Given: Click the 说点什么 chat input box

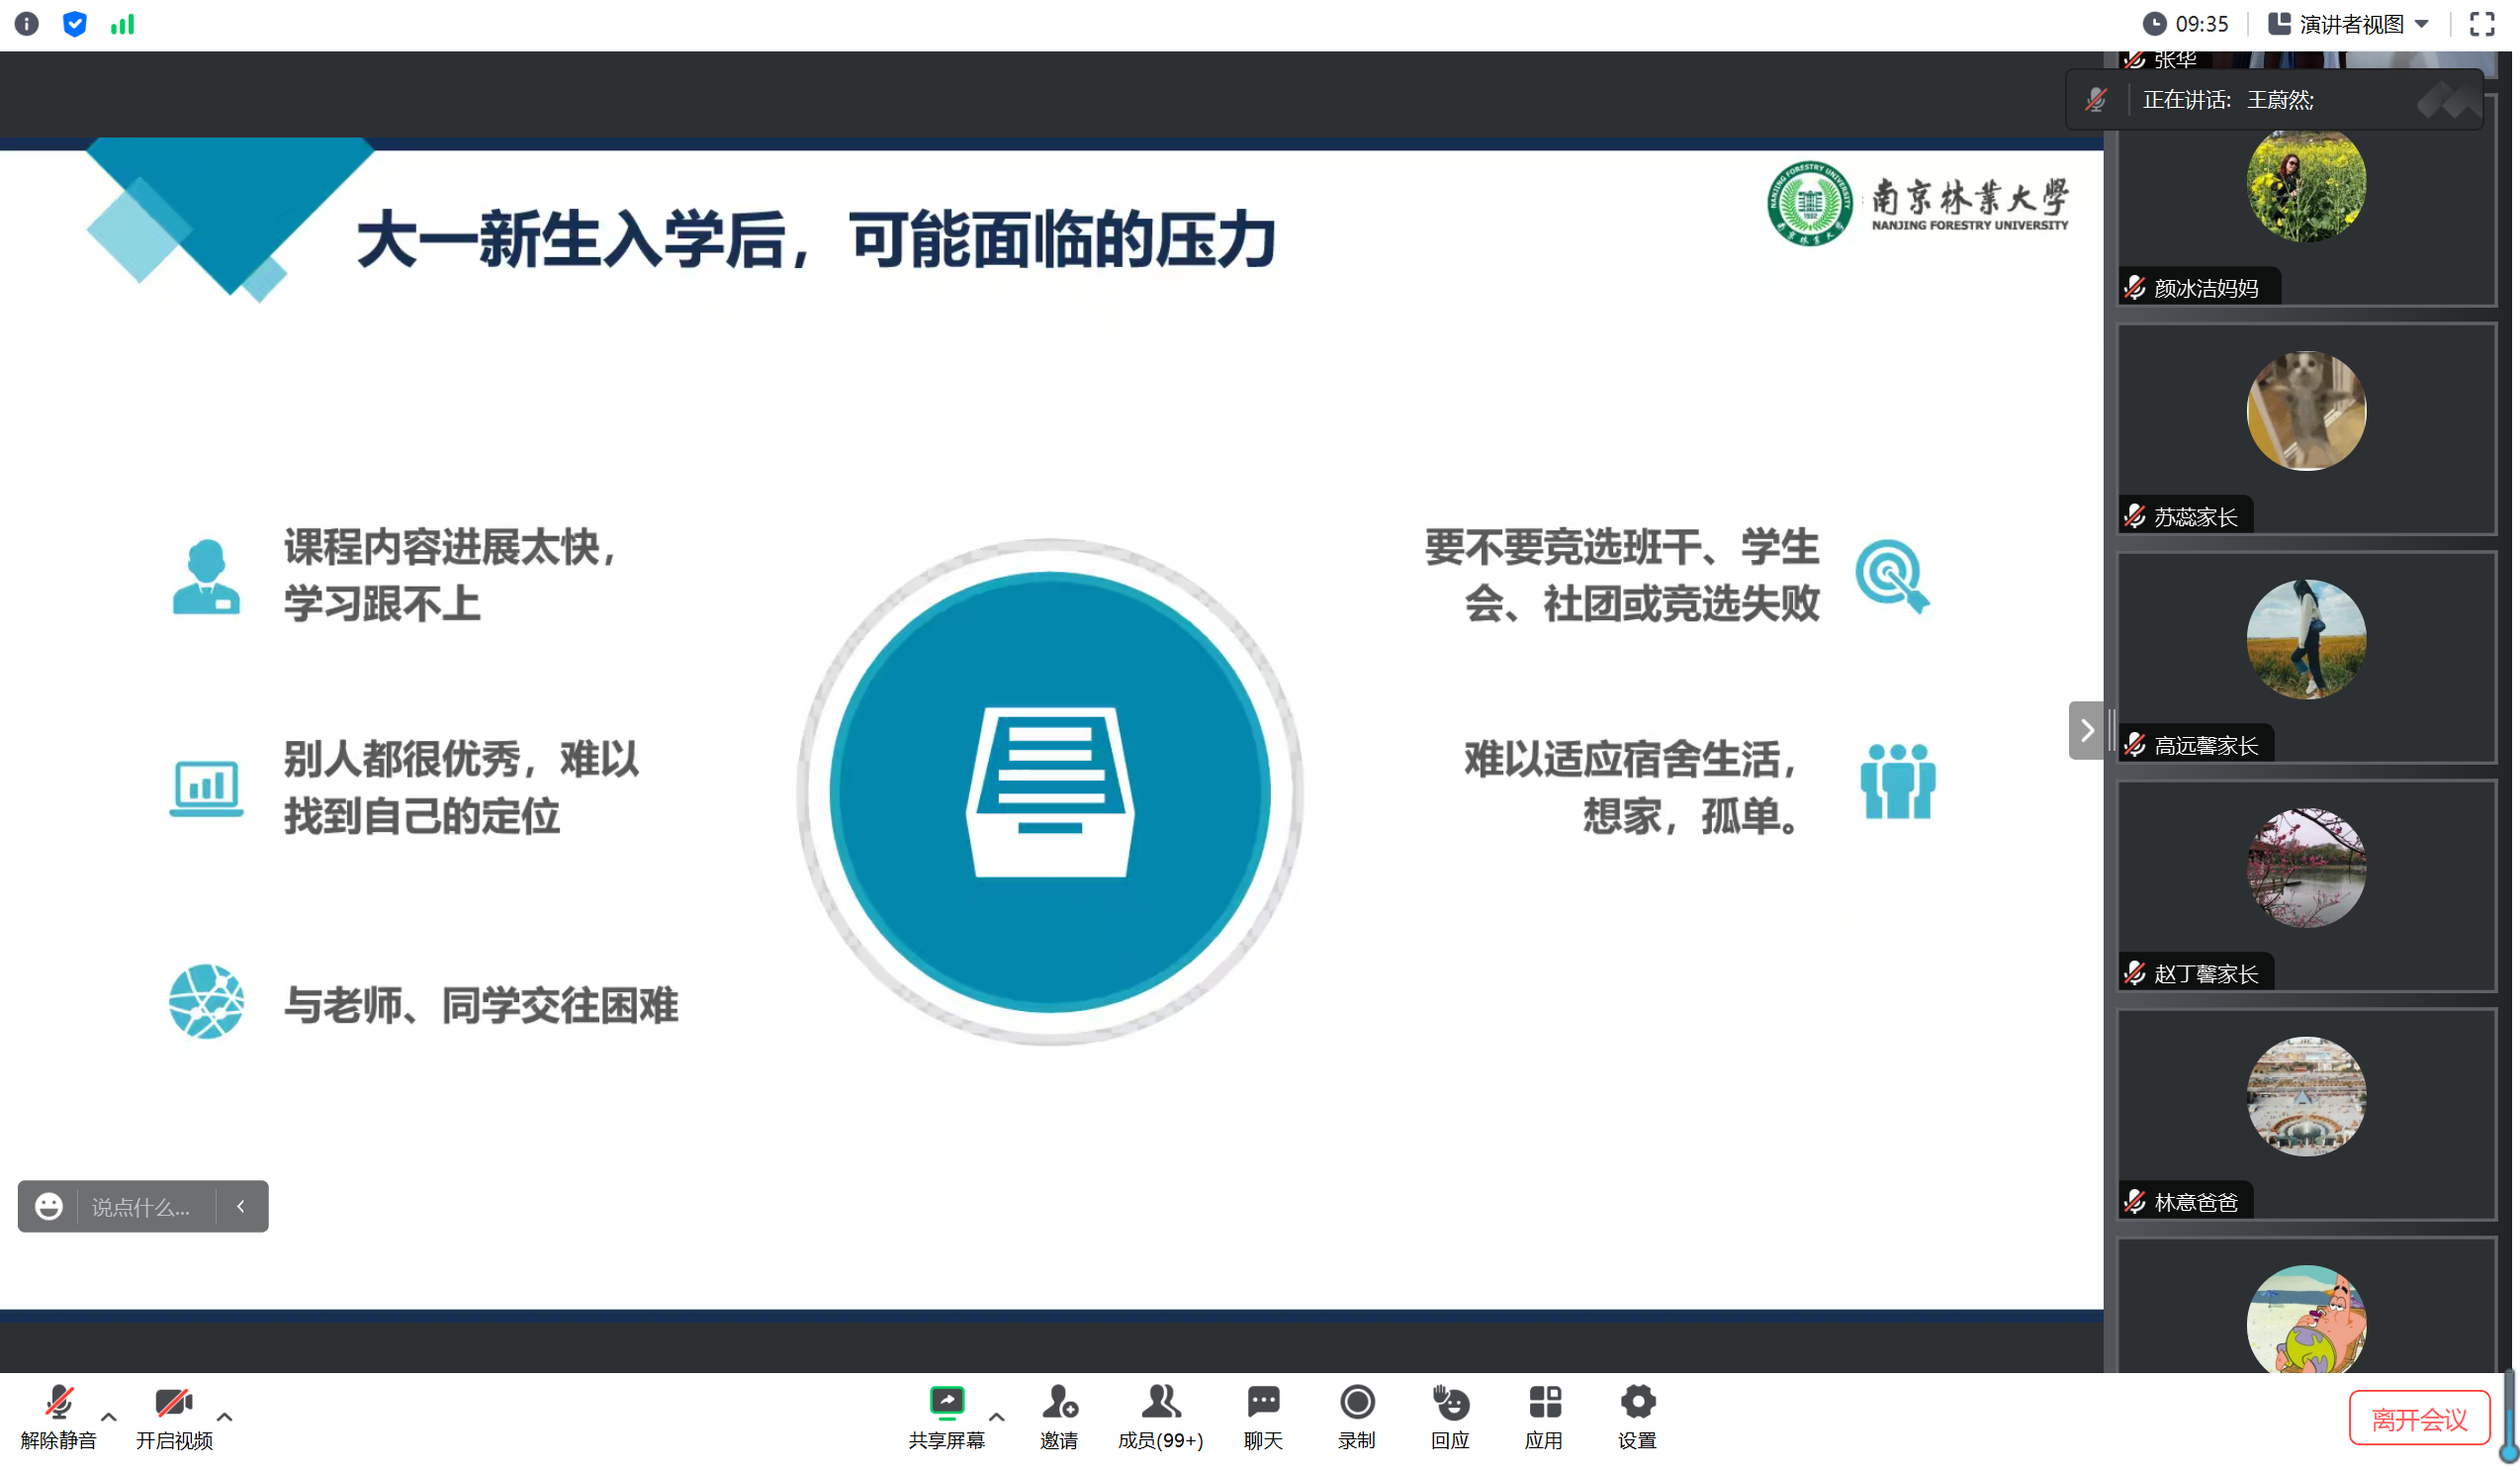Looking at the screenshot, I should coord(142,1207).
